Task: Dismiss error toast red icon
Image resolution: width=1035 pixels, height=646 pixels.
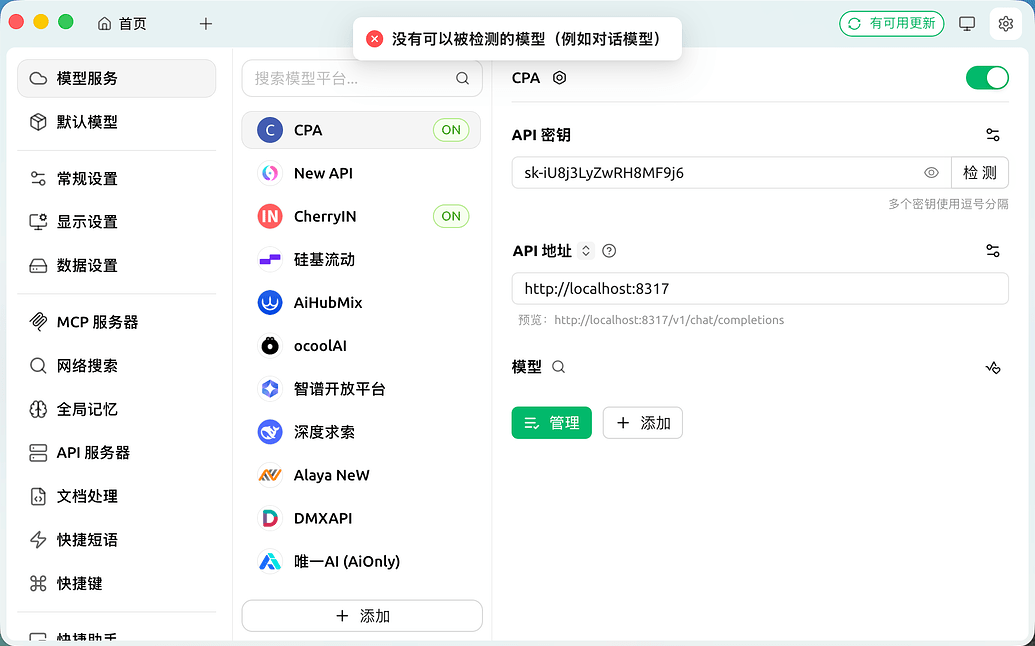Action: coord(374,39)
